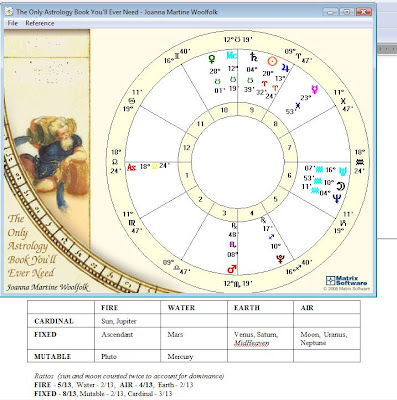Viewport: 397px width, 400px height.
Task: Click house number 11 in inner ring
Action: (200, 124)
